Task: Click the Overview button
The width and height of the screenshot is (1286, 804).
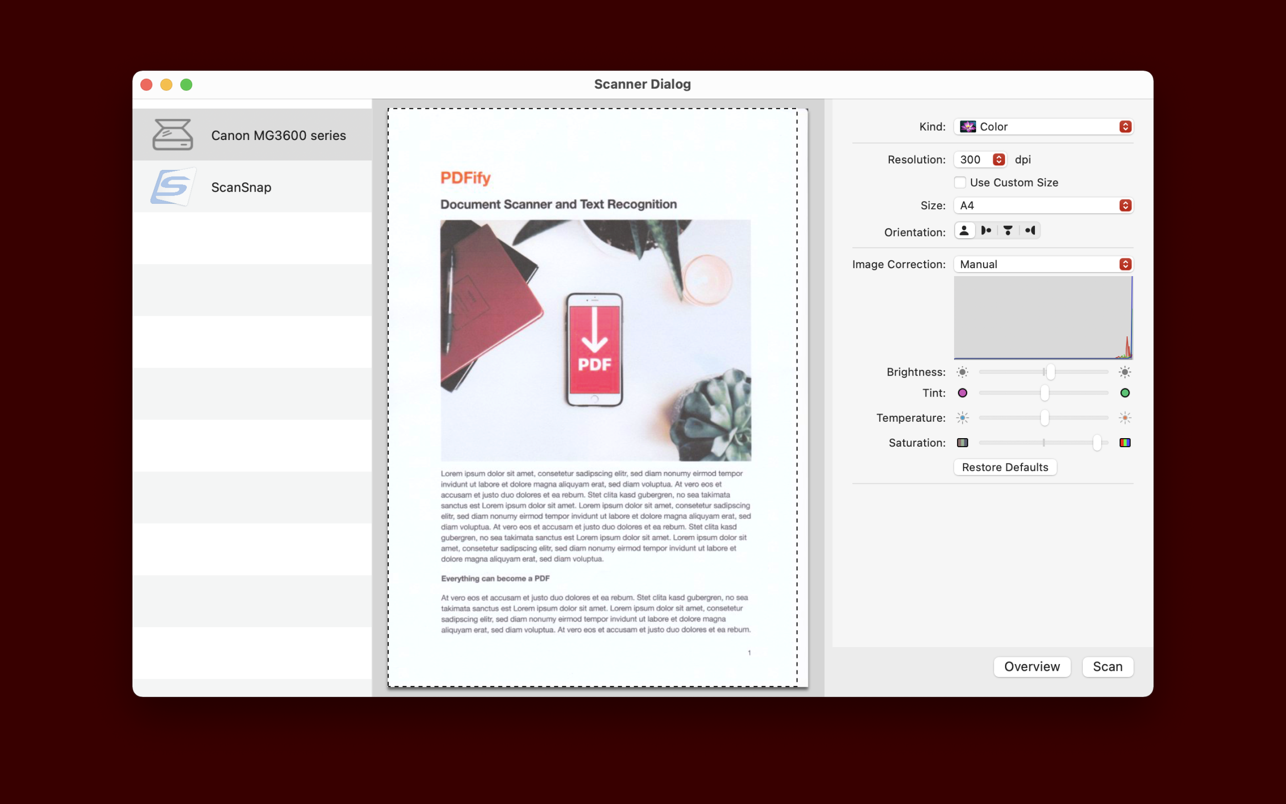Action: [x=1031, y=667]
